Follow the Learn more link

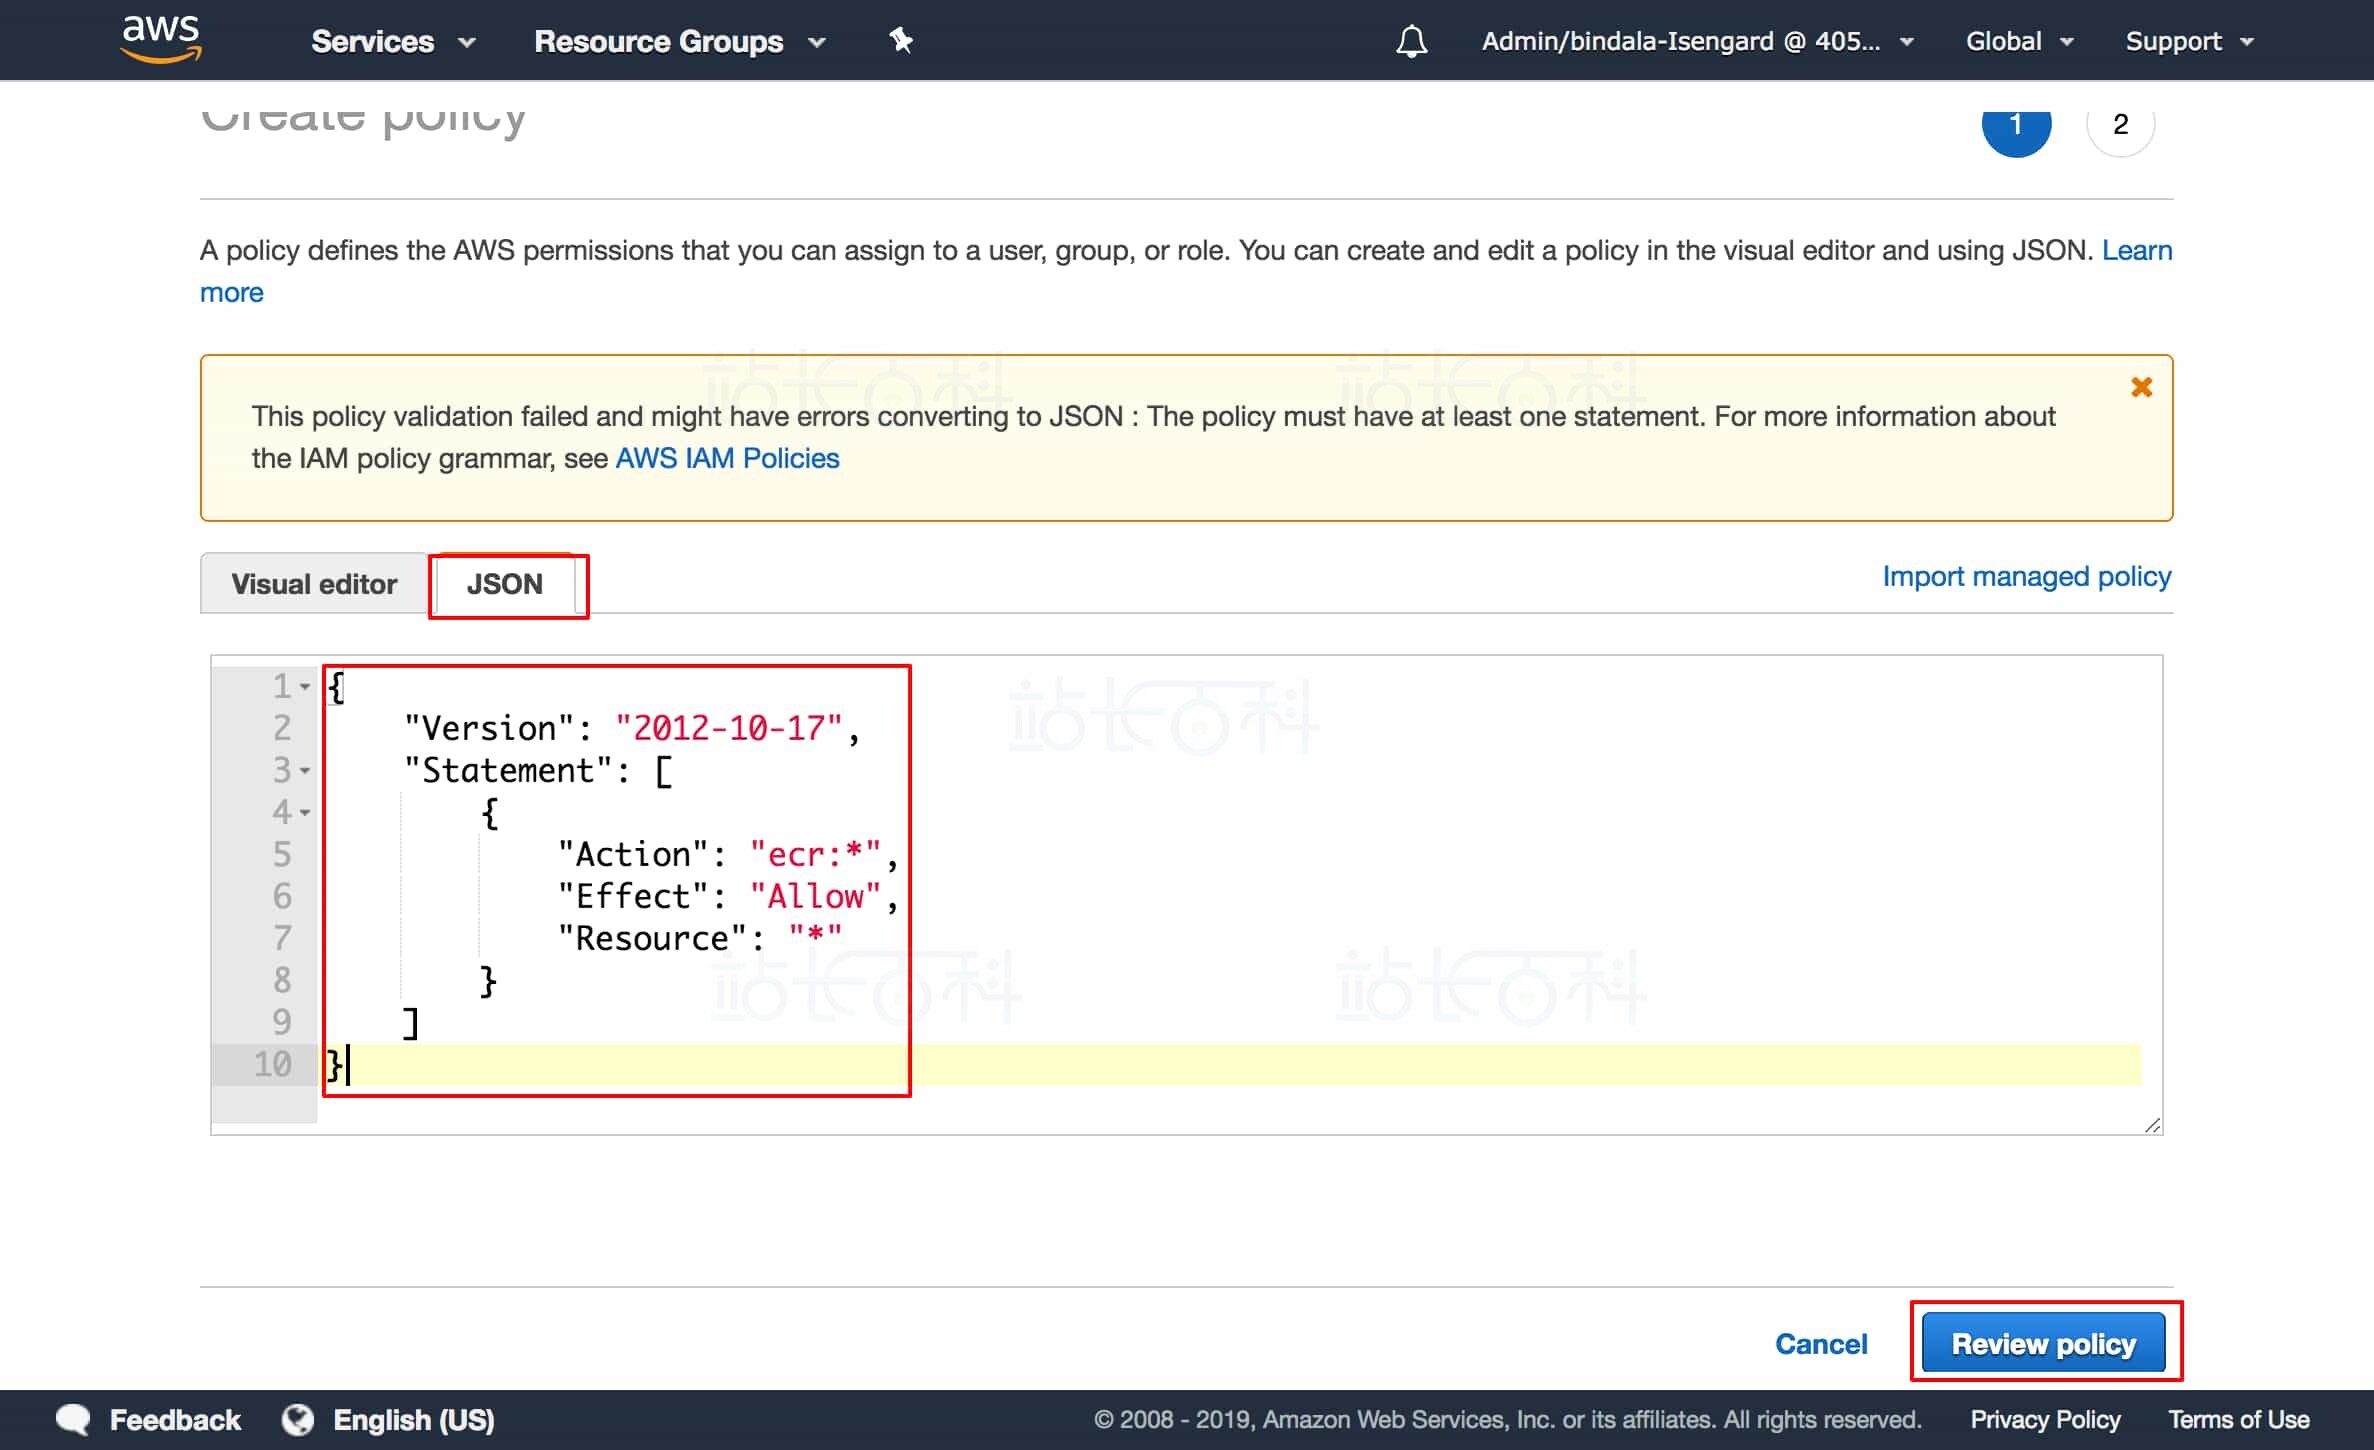point(2137,250)
